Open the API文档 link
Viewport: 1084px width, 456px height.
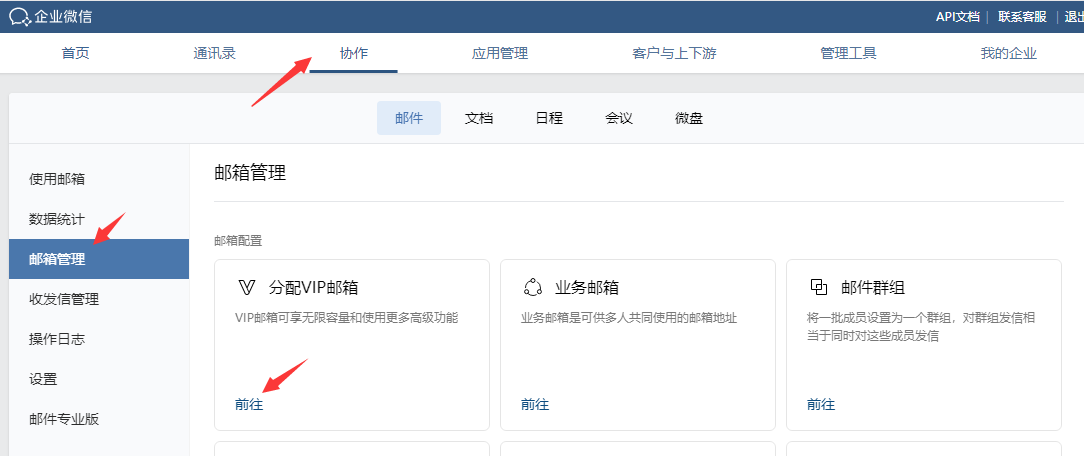coord(957,17)
